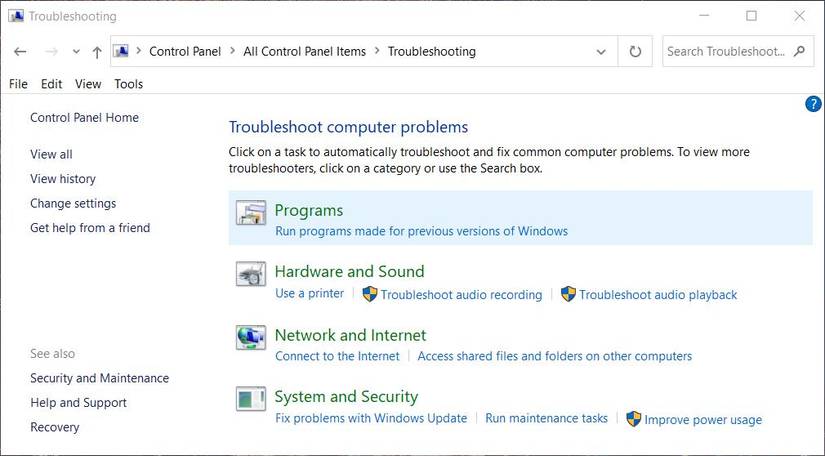
Task: Run programs made for previous versions link
Action: (421, 231)
